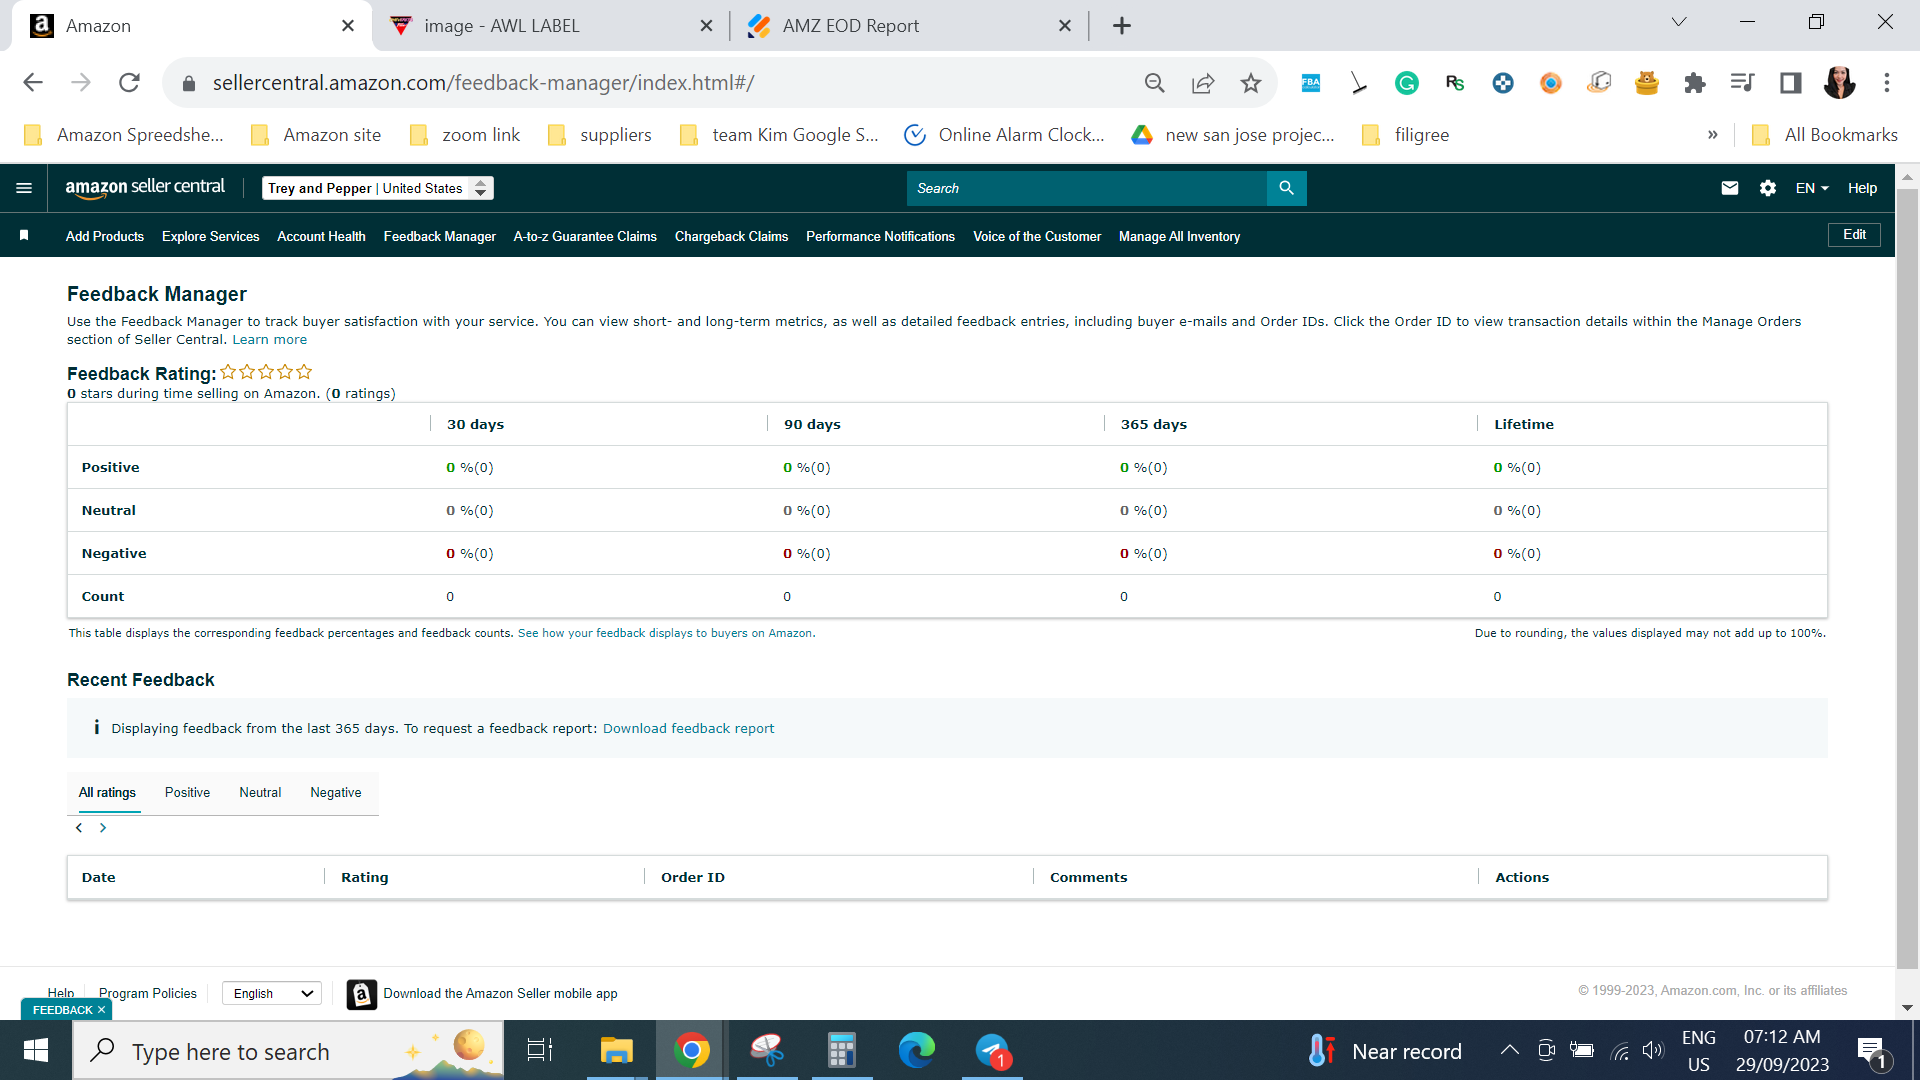The image size is (1920, 1080).
Task: Open File Explorer from taskbar
Action: [617, 1051]
